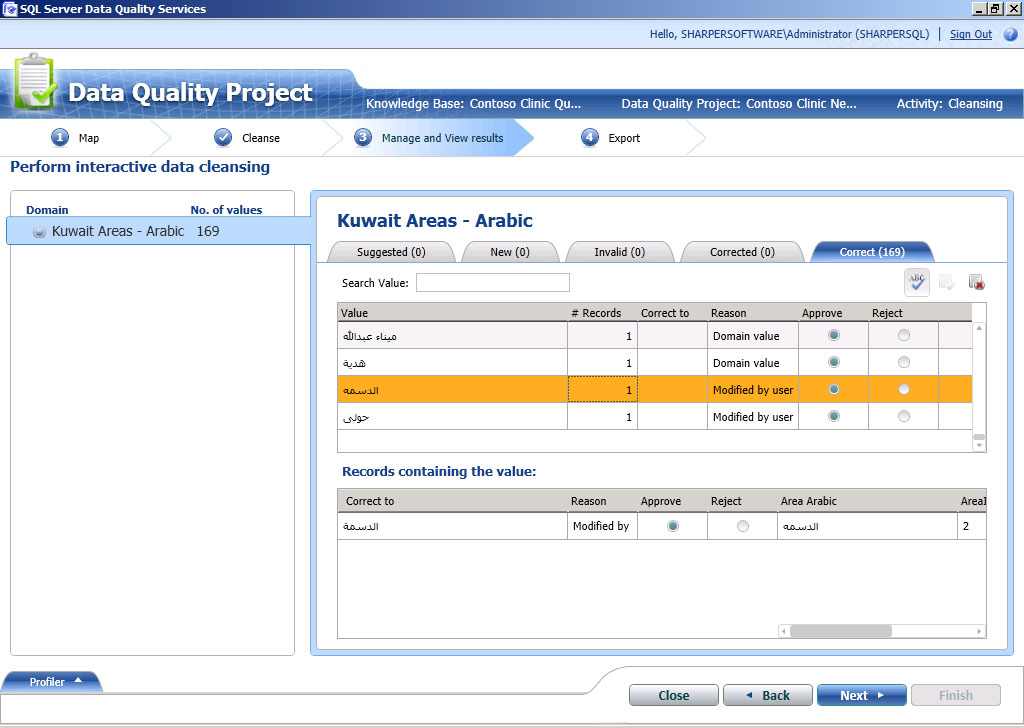Click the Profiler expand arrow icon
The height and width of the screenshot is (728, 1024).
pyautogui.click(x=78, y=680)
